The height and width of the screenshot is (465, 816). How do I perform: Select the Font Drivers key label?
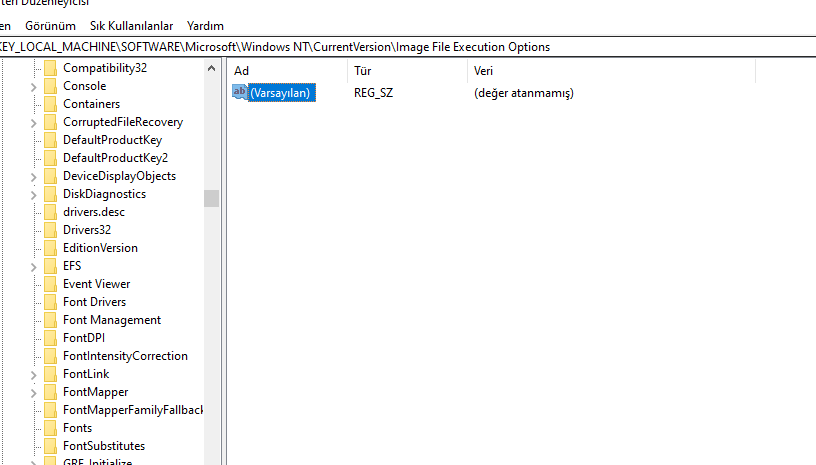[x=94, y=302]
